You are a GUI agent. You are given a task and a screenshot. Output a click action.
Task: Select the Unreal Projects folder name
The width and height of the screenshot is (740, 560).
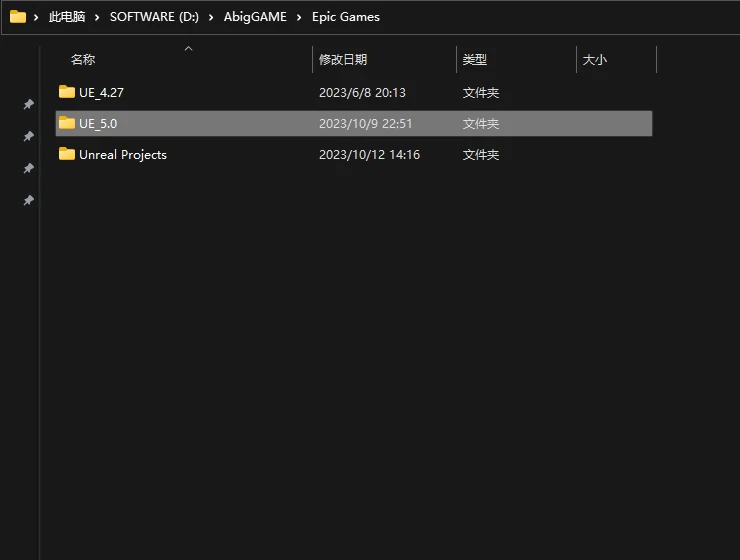(x=123, y=155)
